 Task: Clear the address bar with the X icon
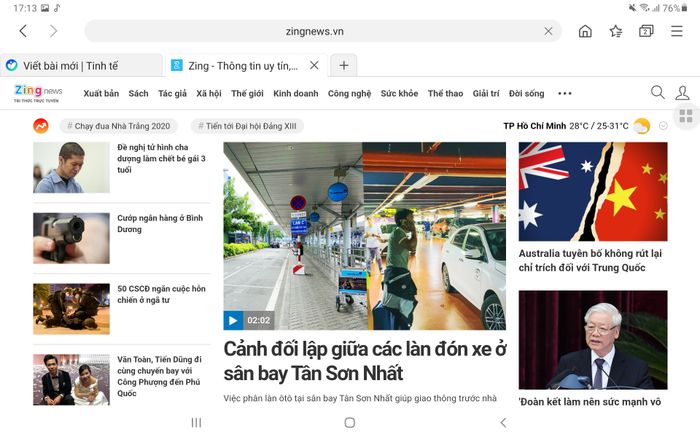point(548,31)
